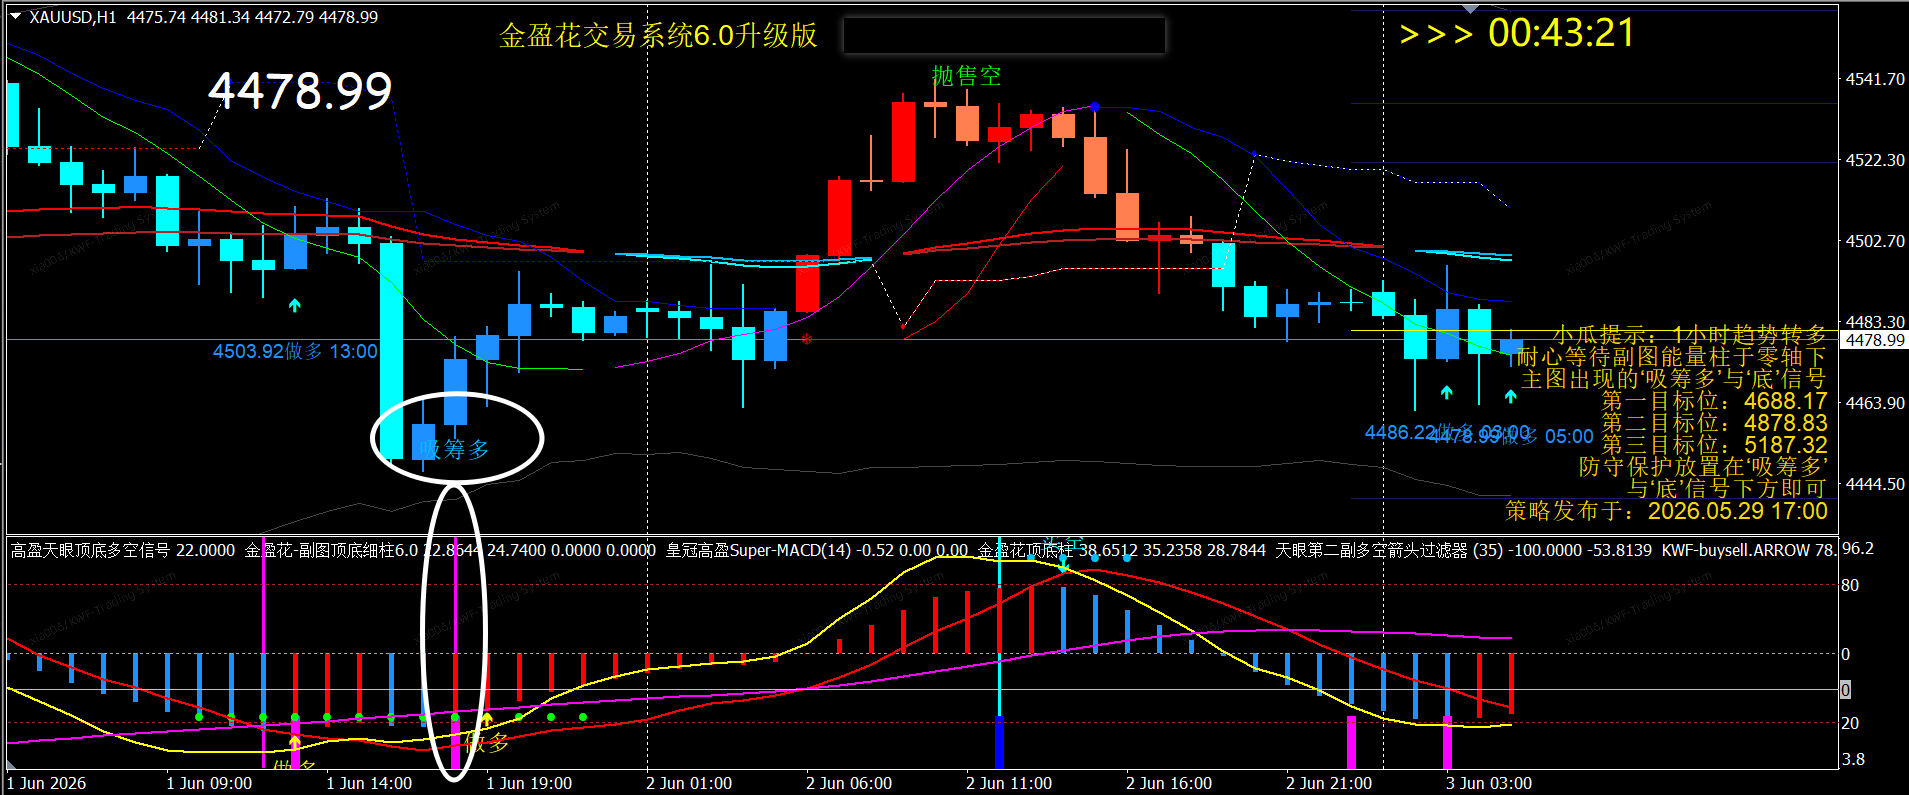Click the empty black box beside the title
1909x795 pixels.
click(1004, 35)
